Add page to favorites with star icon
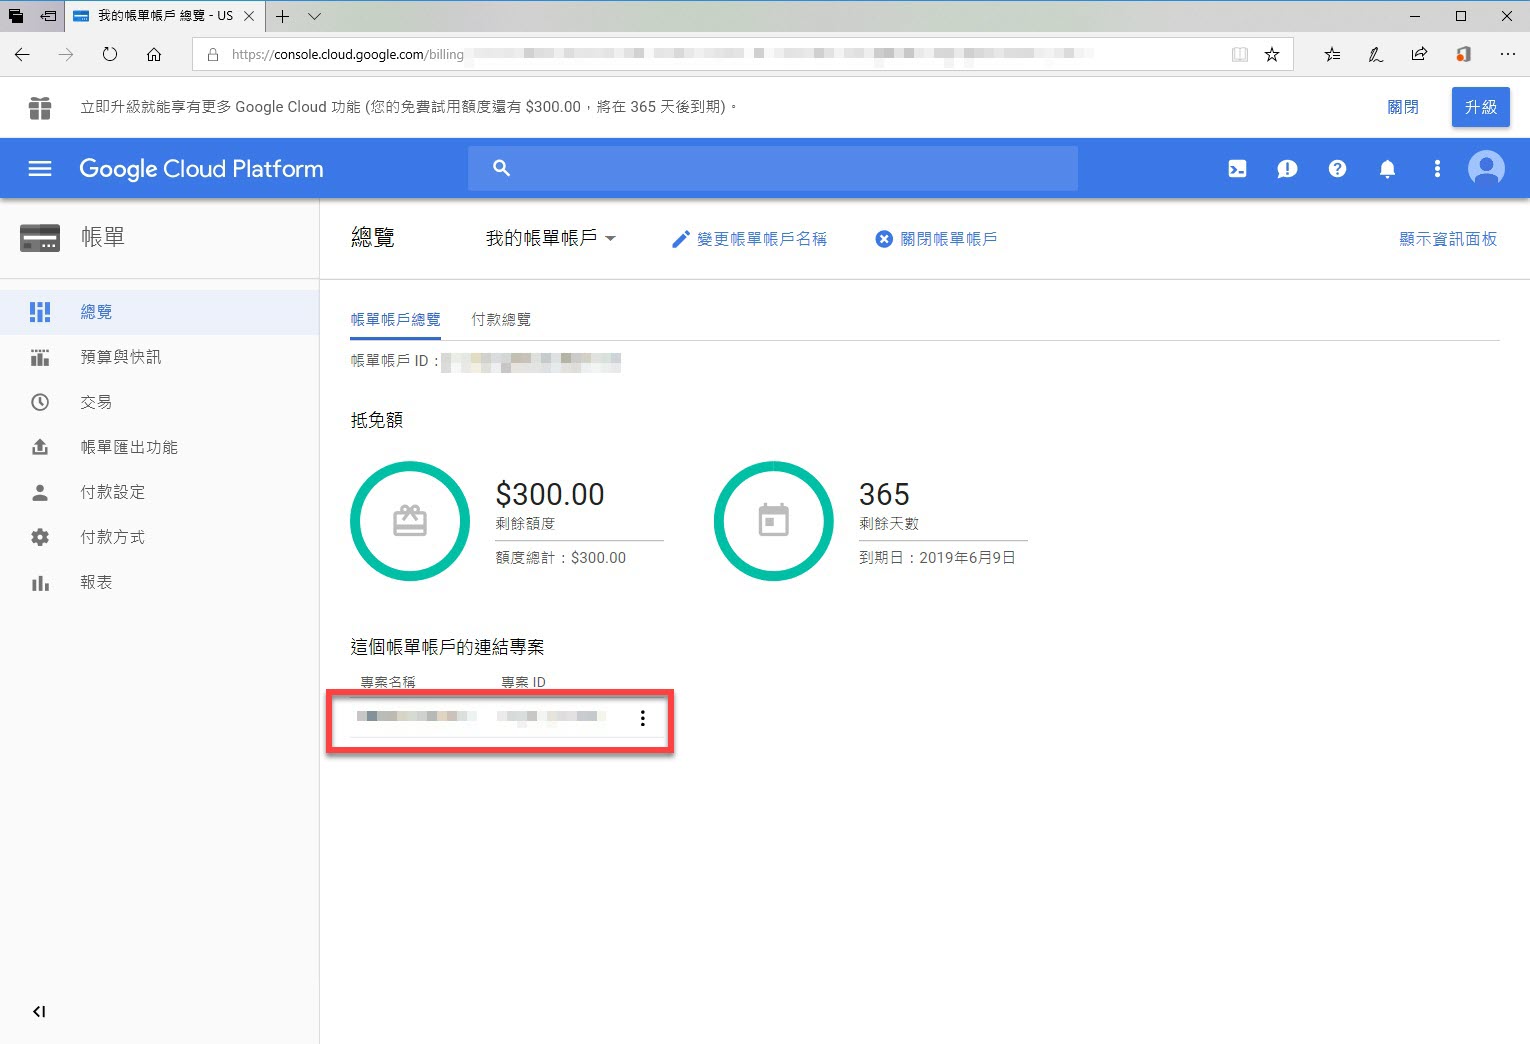 1272,55
